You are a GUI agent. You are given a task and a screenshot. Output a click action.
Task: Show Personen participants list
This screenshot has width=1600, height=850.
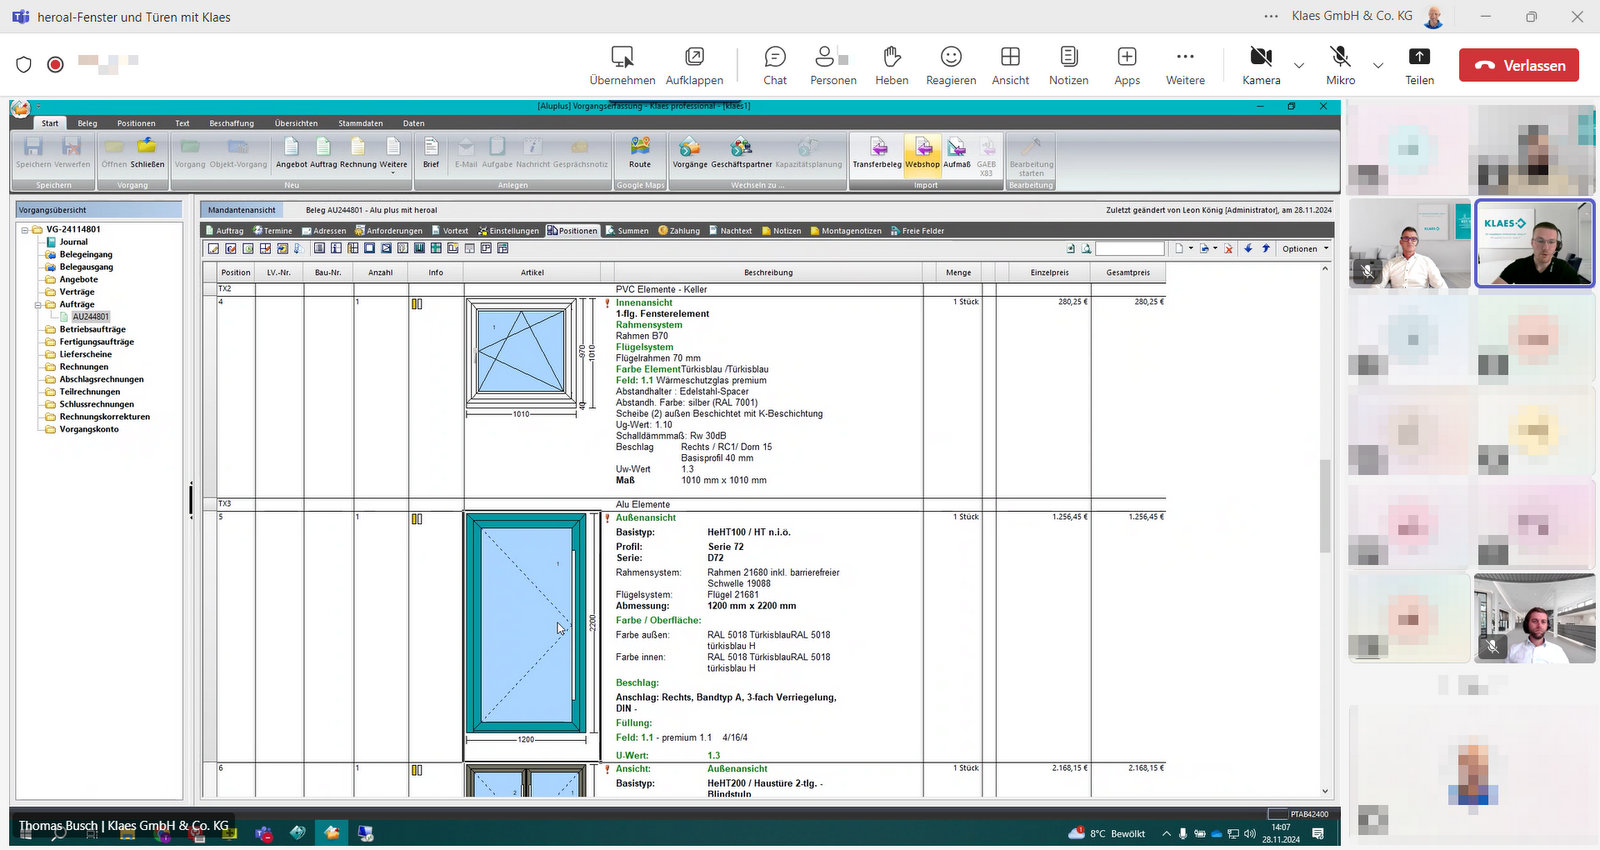(x=833, y=66)
